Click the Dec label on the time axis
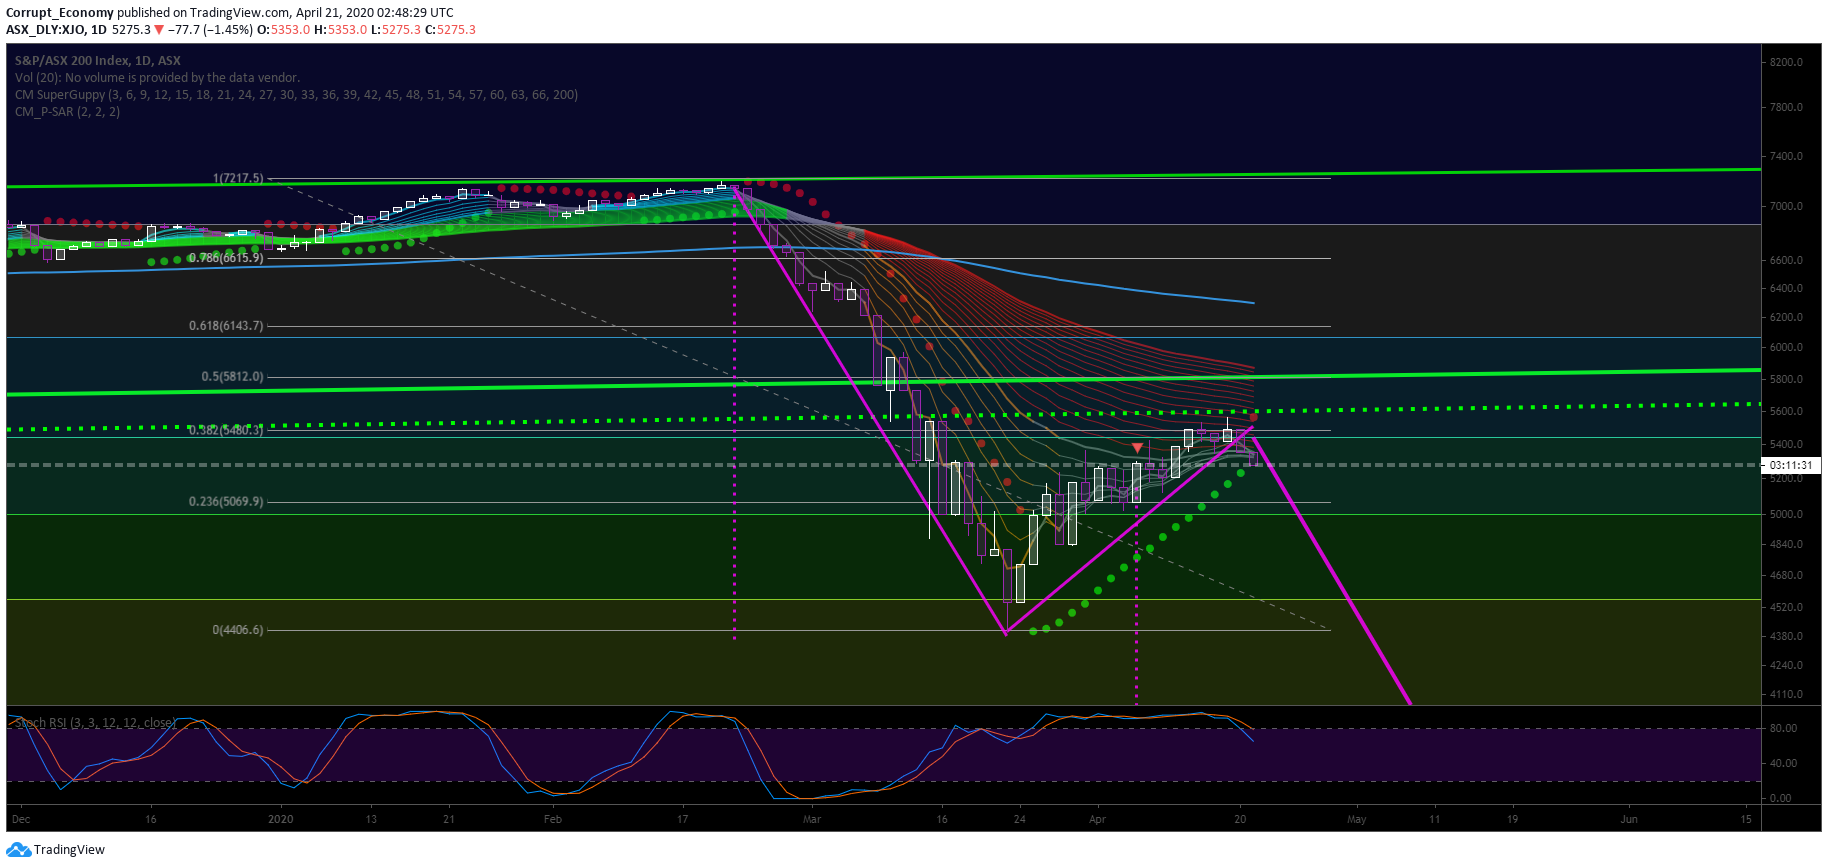This screenshot has height=868, width=1828. [21, 820]
